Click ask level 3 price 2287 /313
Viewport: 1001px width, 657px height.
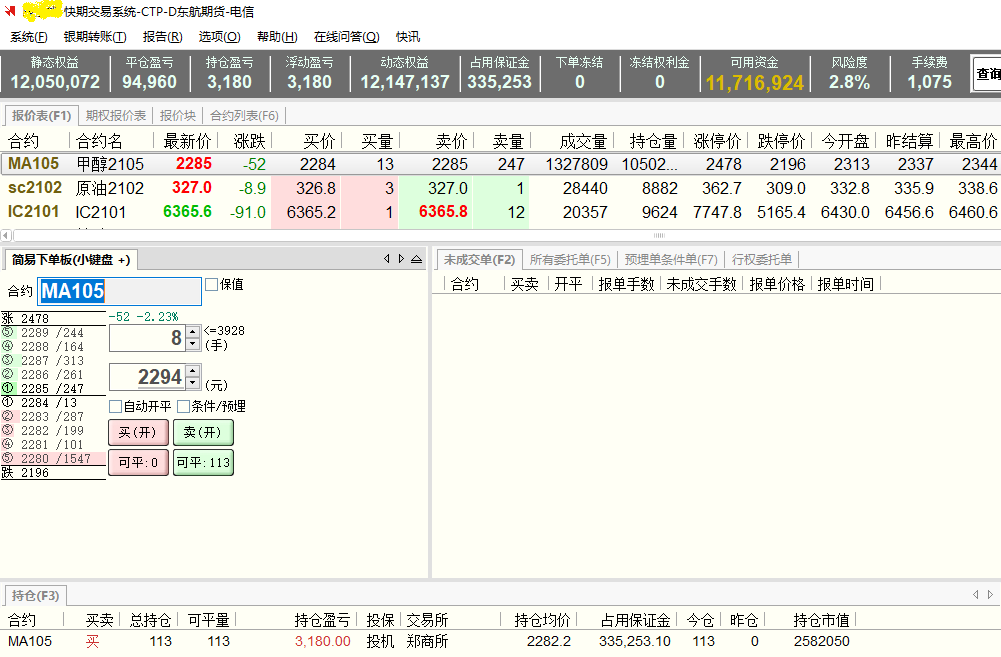click(53, 361)
